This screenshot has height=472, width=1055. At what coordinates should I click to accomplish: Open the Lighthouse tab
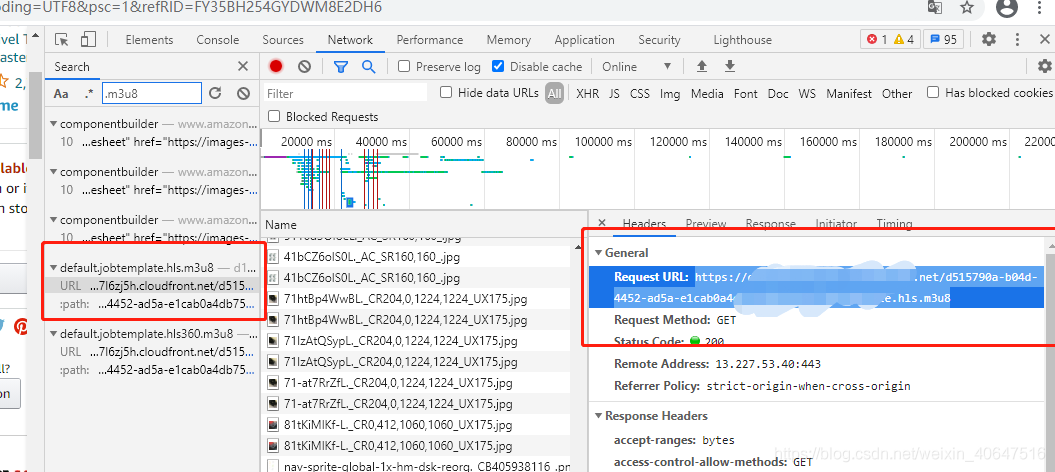tap(743, 40)
